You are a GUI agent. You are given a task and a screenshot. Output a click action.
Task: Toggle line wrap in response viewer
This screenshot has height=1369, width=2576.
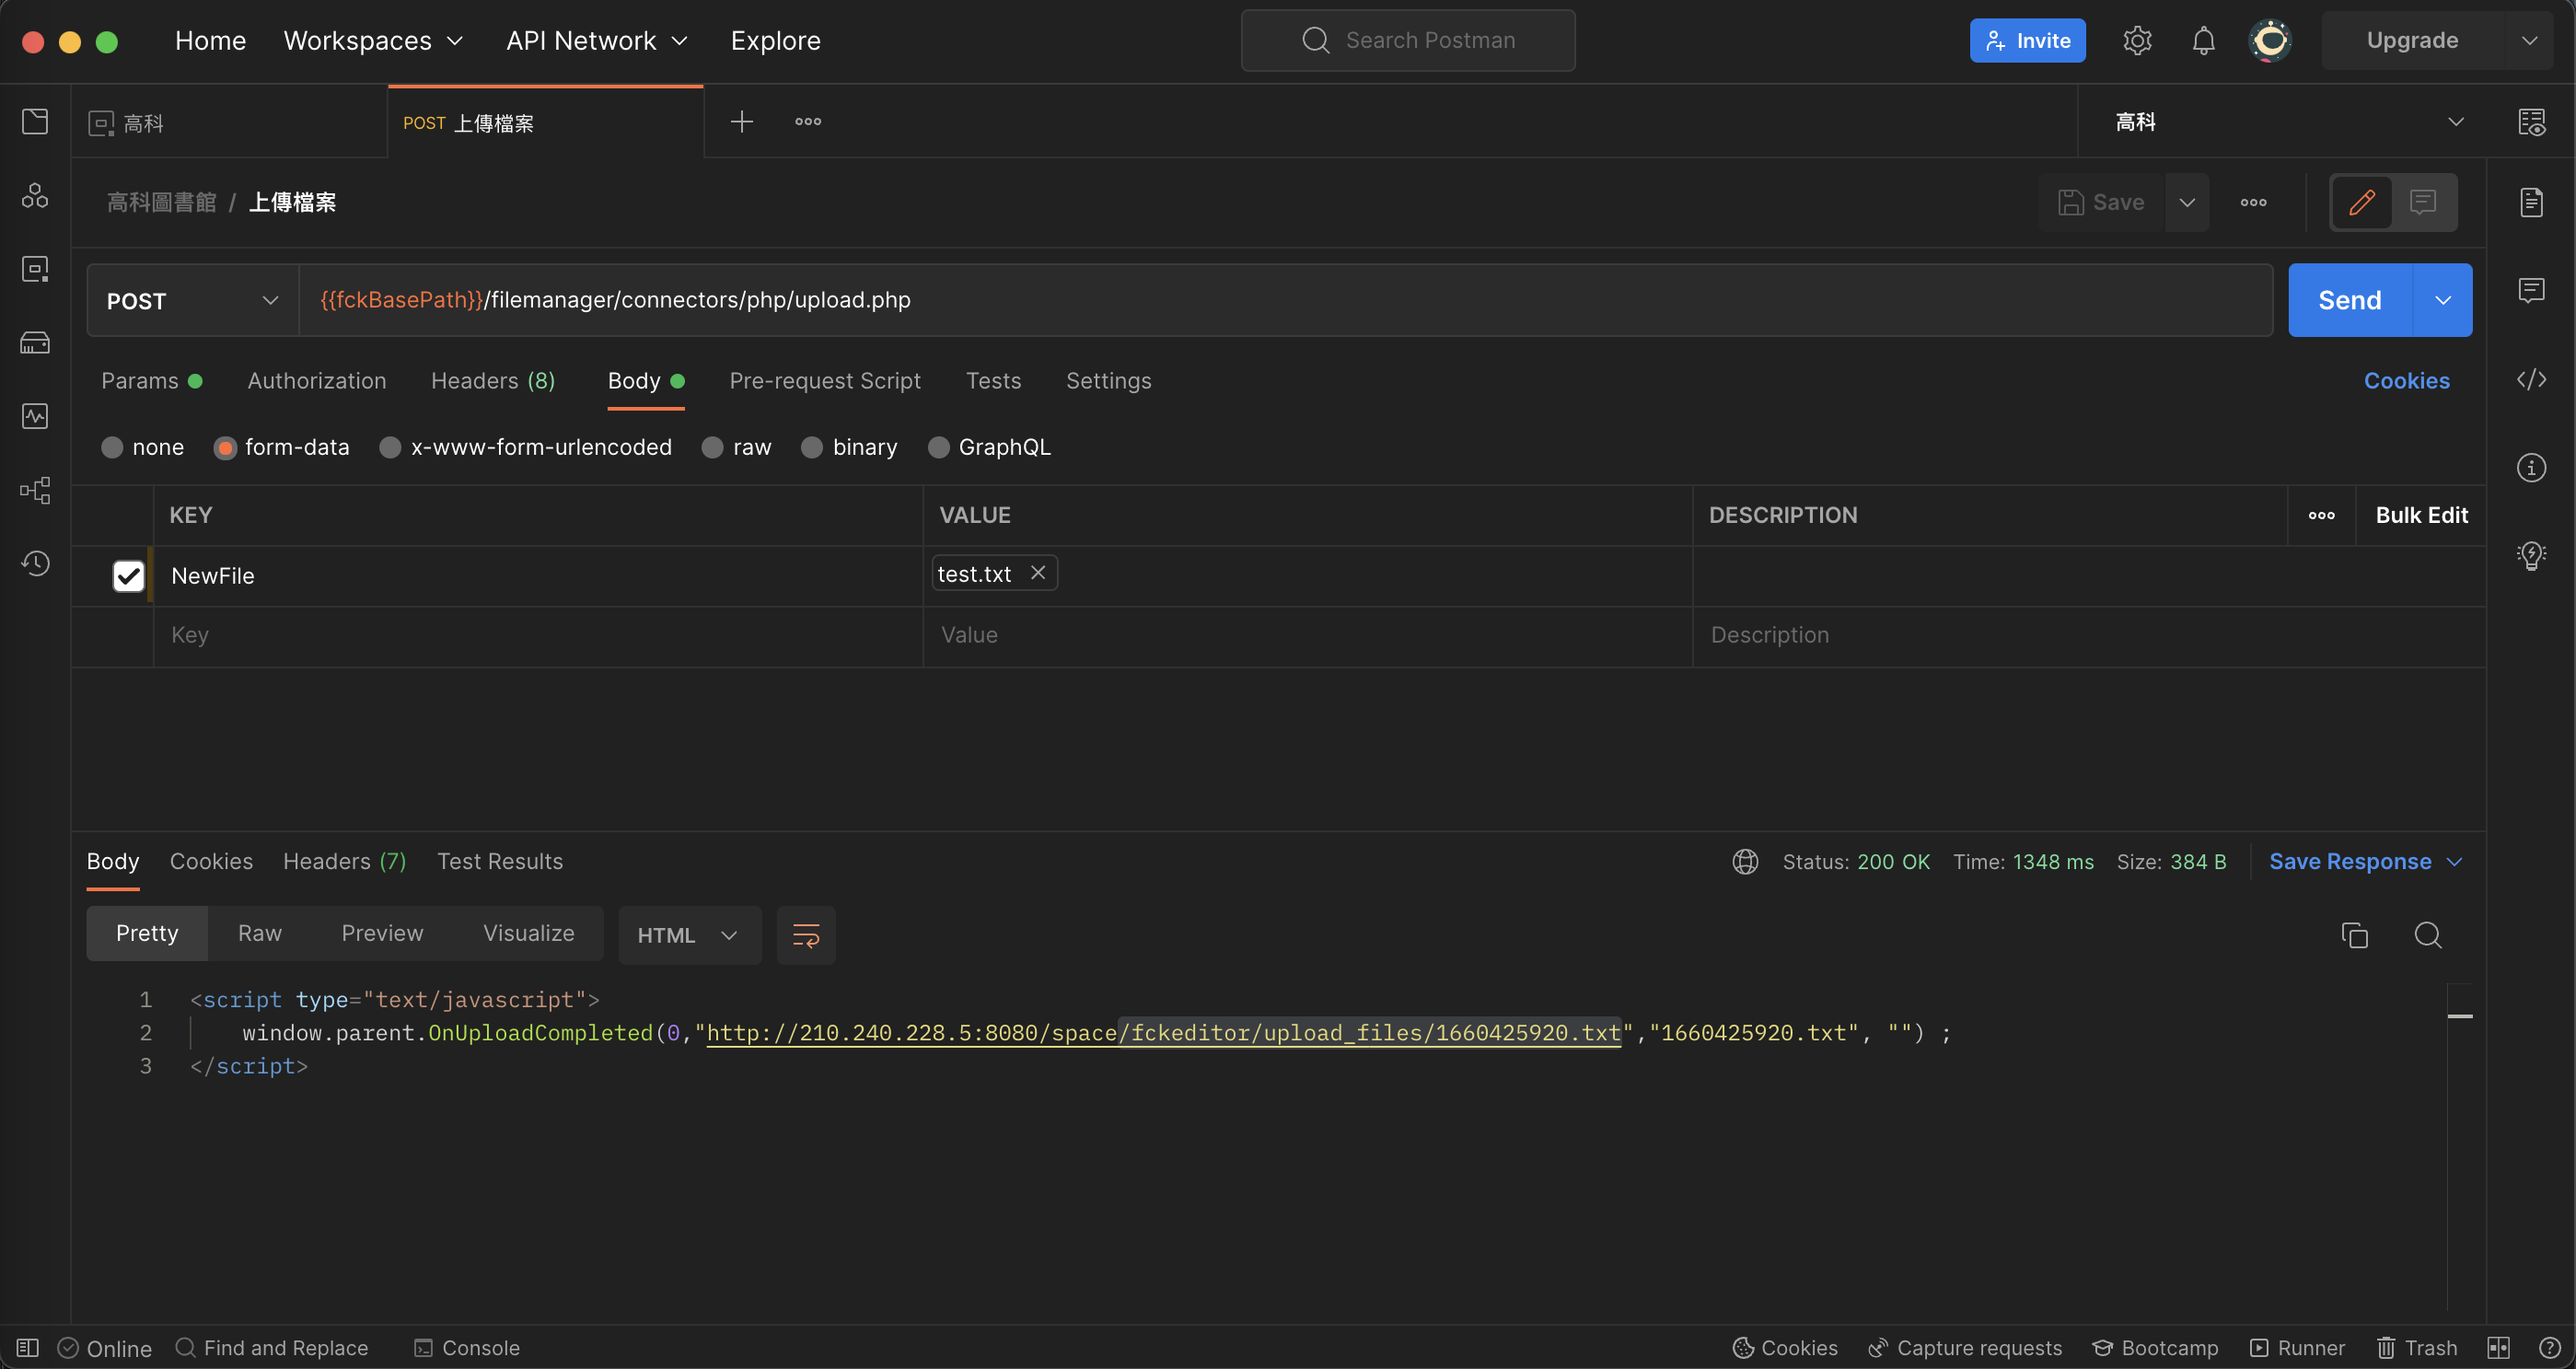[806, 935]
